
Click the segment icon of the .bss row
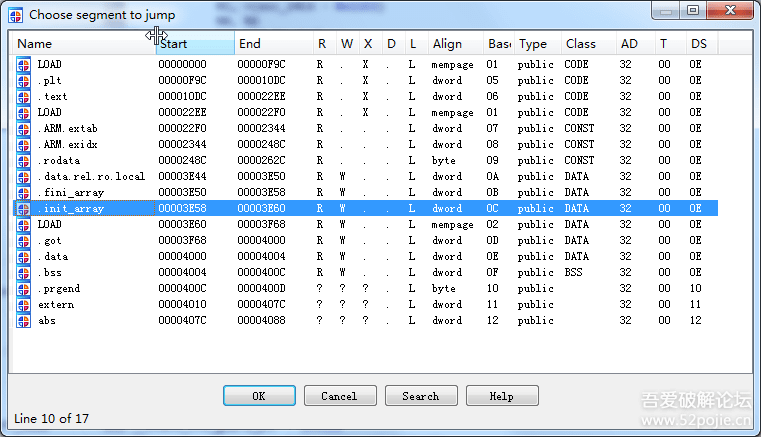pos(23,273)
